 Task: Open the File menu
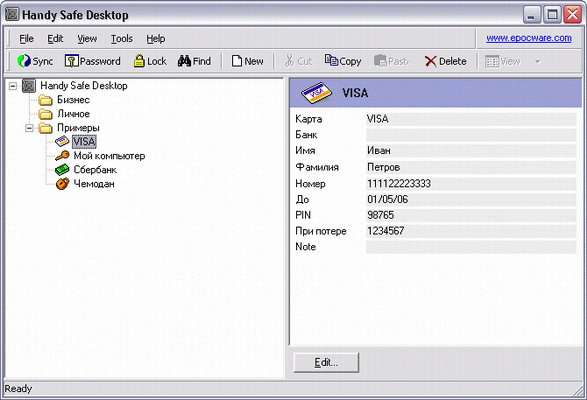tap(26, 39)
